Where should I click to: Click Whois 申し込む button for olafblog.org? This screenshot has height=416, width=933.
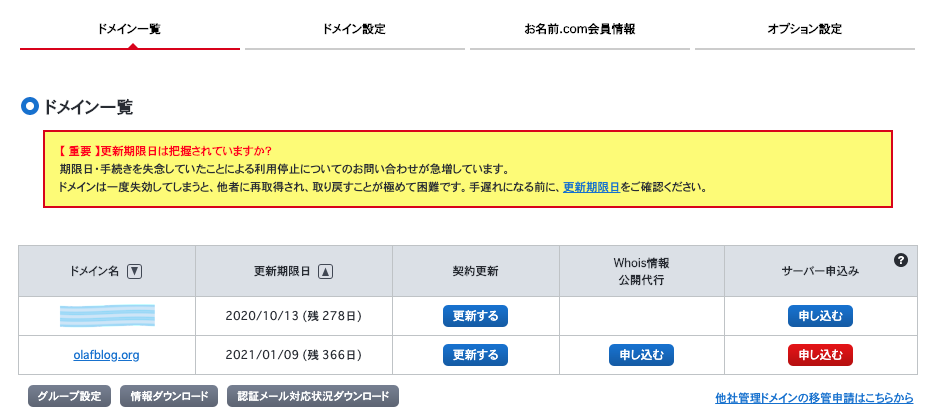(641, 355)
